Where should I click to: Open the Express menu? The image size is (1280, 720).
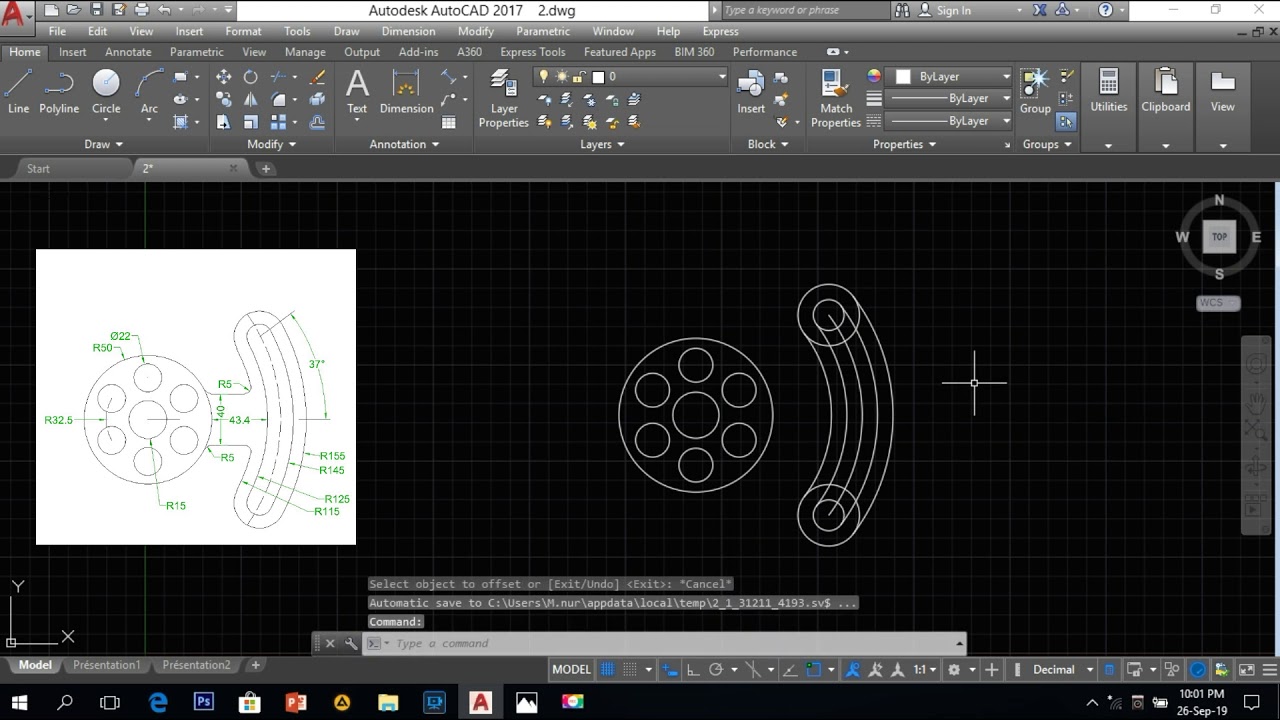pyautogui.click(x=720, y=31)
